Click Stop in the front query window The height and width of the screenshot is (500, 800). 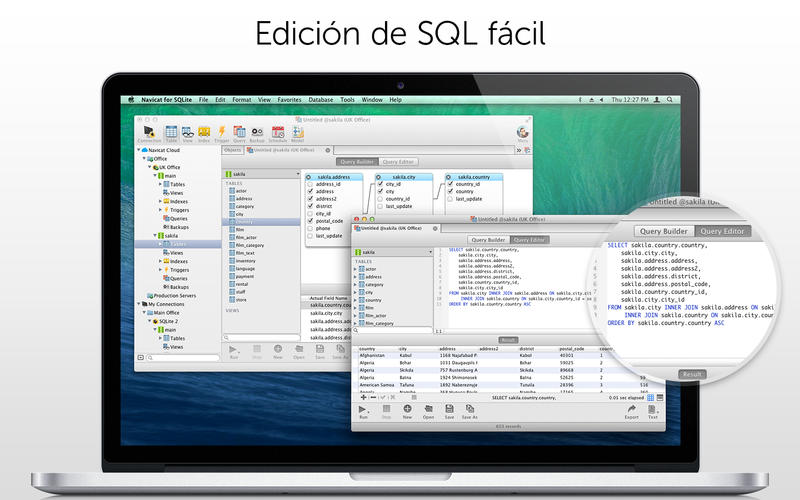[386, 412]
